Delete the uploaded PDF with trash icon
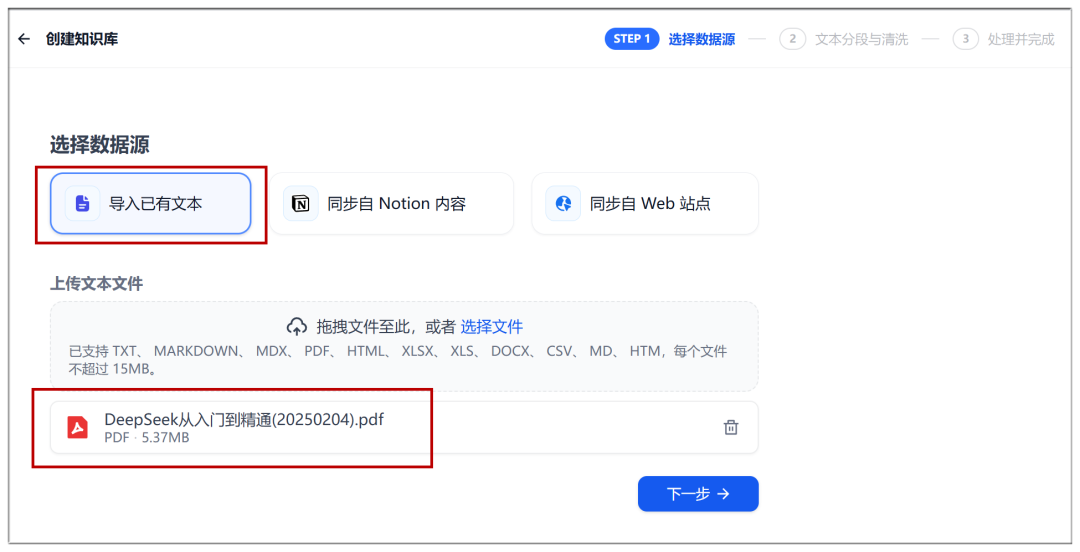Viewport: 1080px width, 552px height. pos(731,427)
